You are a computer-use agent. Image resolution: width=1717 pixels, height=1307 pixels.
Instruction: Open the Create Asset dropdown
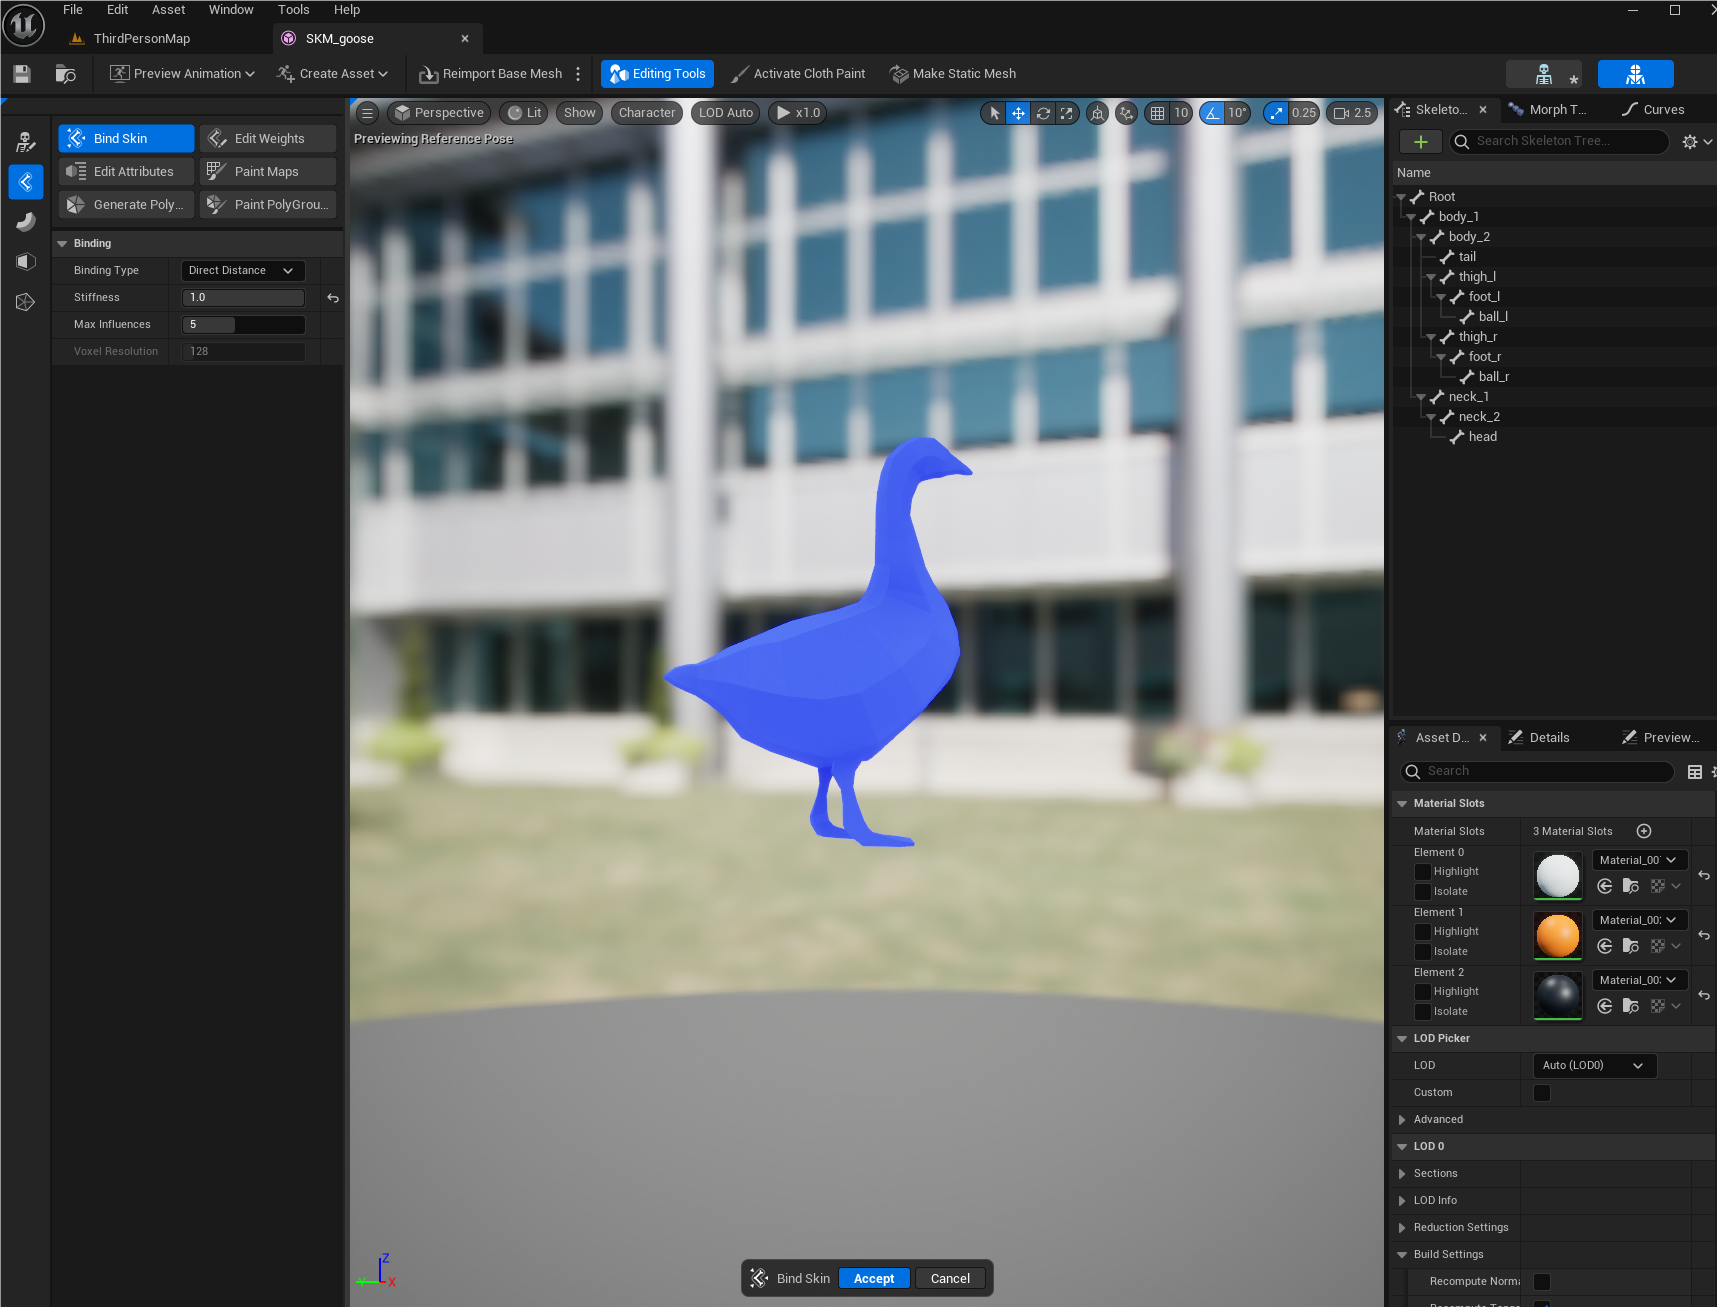pos(332,74)
